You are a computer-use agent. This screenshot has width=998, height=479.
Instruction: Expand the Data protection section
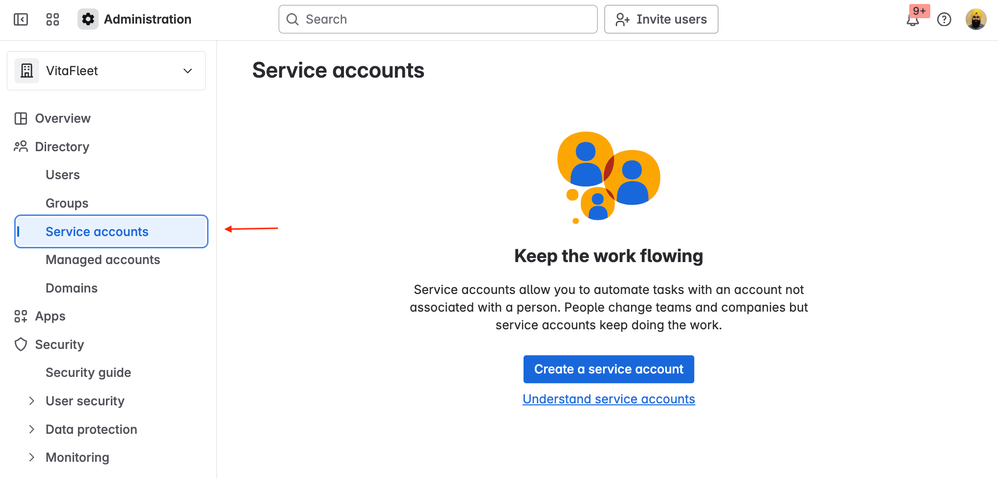pos(32,429)
